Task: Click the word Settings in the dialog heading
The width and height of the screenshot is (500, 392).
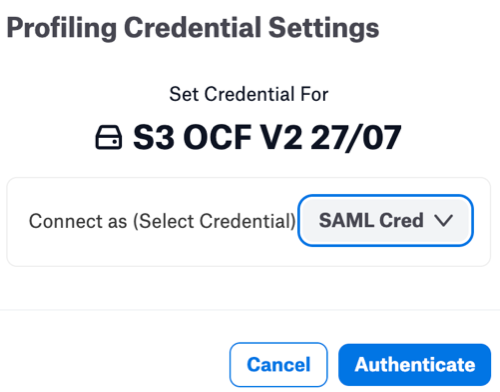Action: coord(324,28)
